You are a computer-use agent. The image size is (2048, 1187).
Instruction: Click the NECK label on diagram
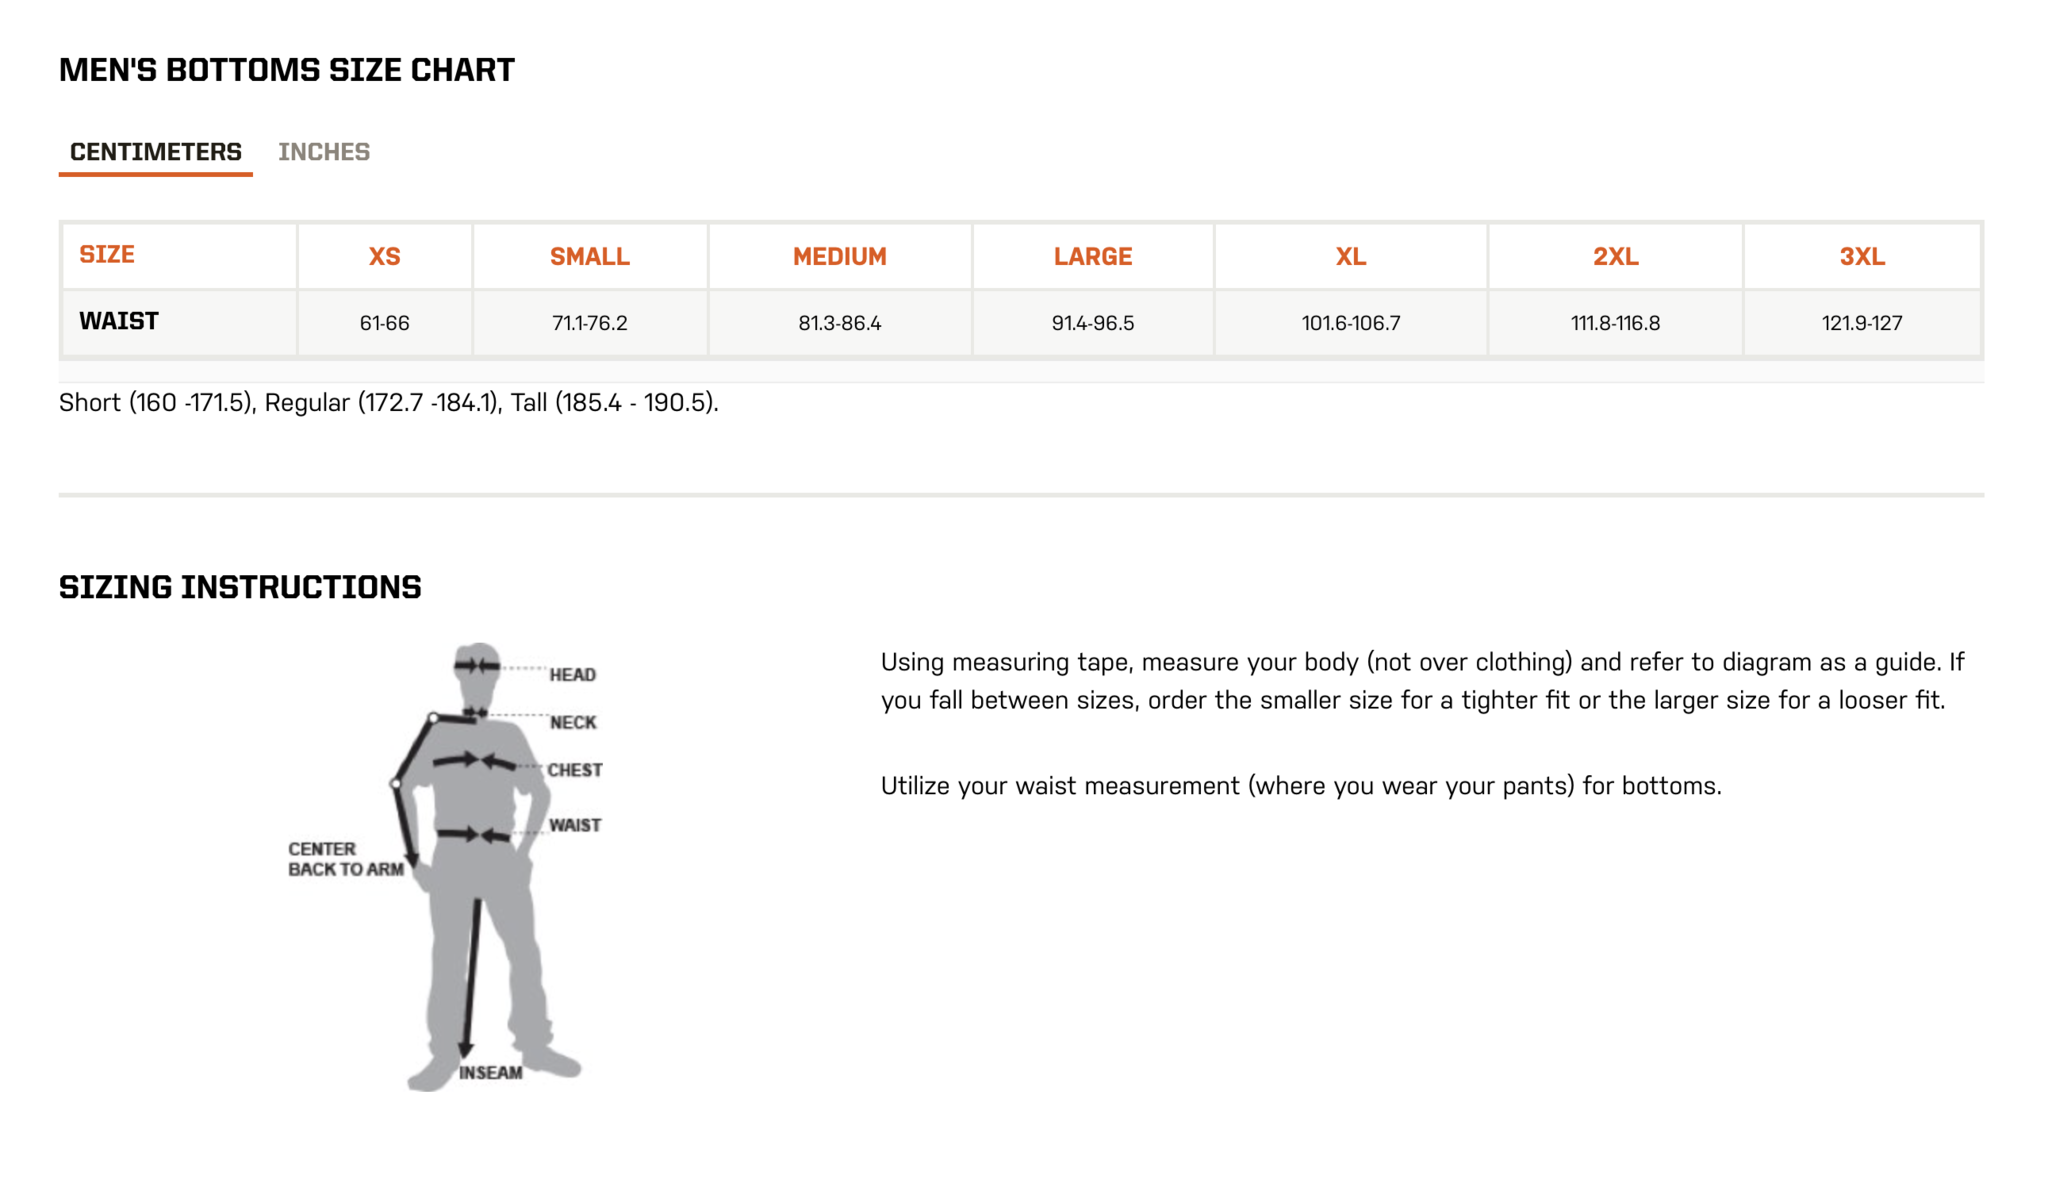[x=572, y=722]
